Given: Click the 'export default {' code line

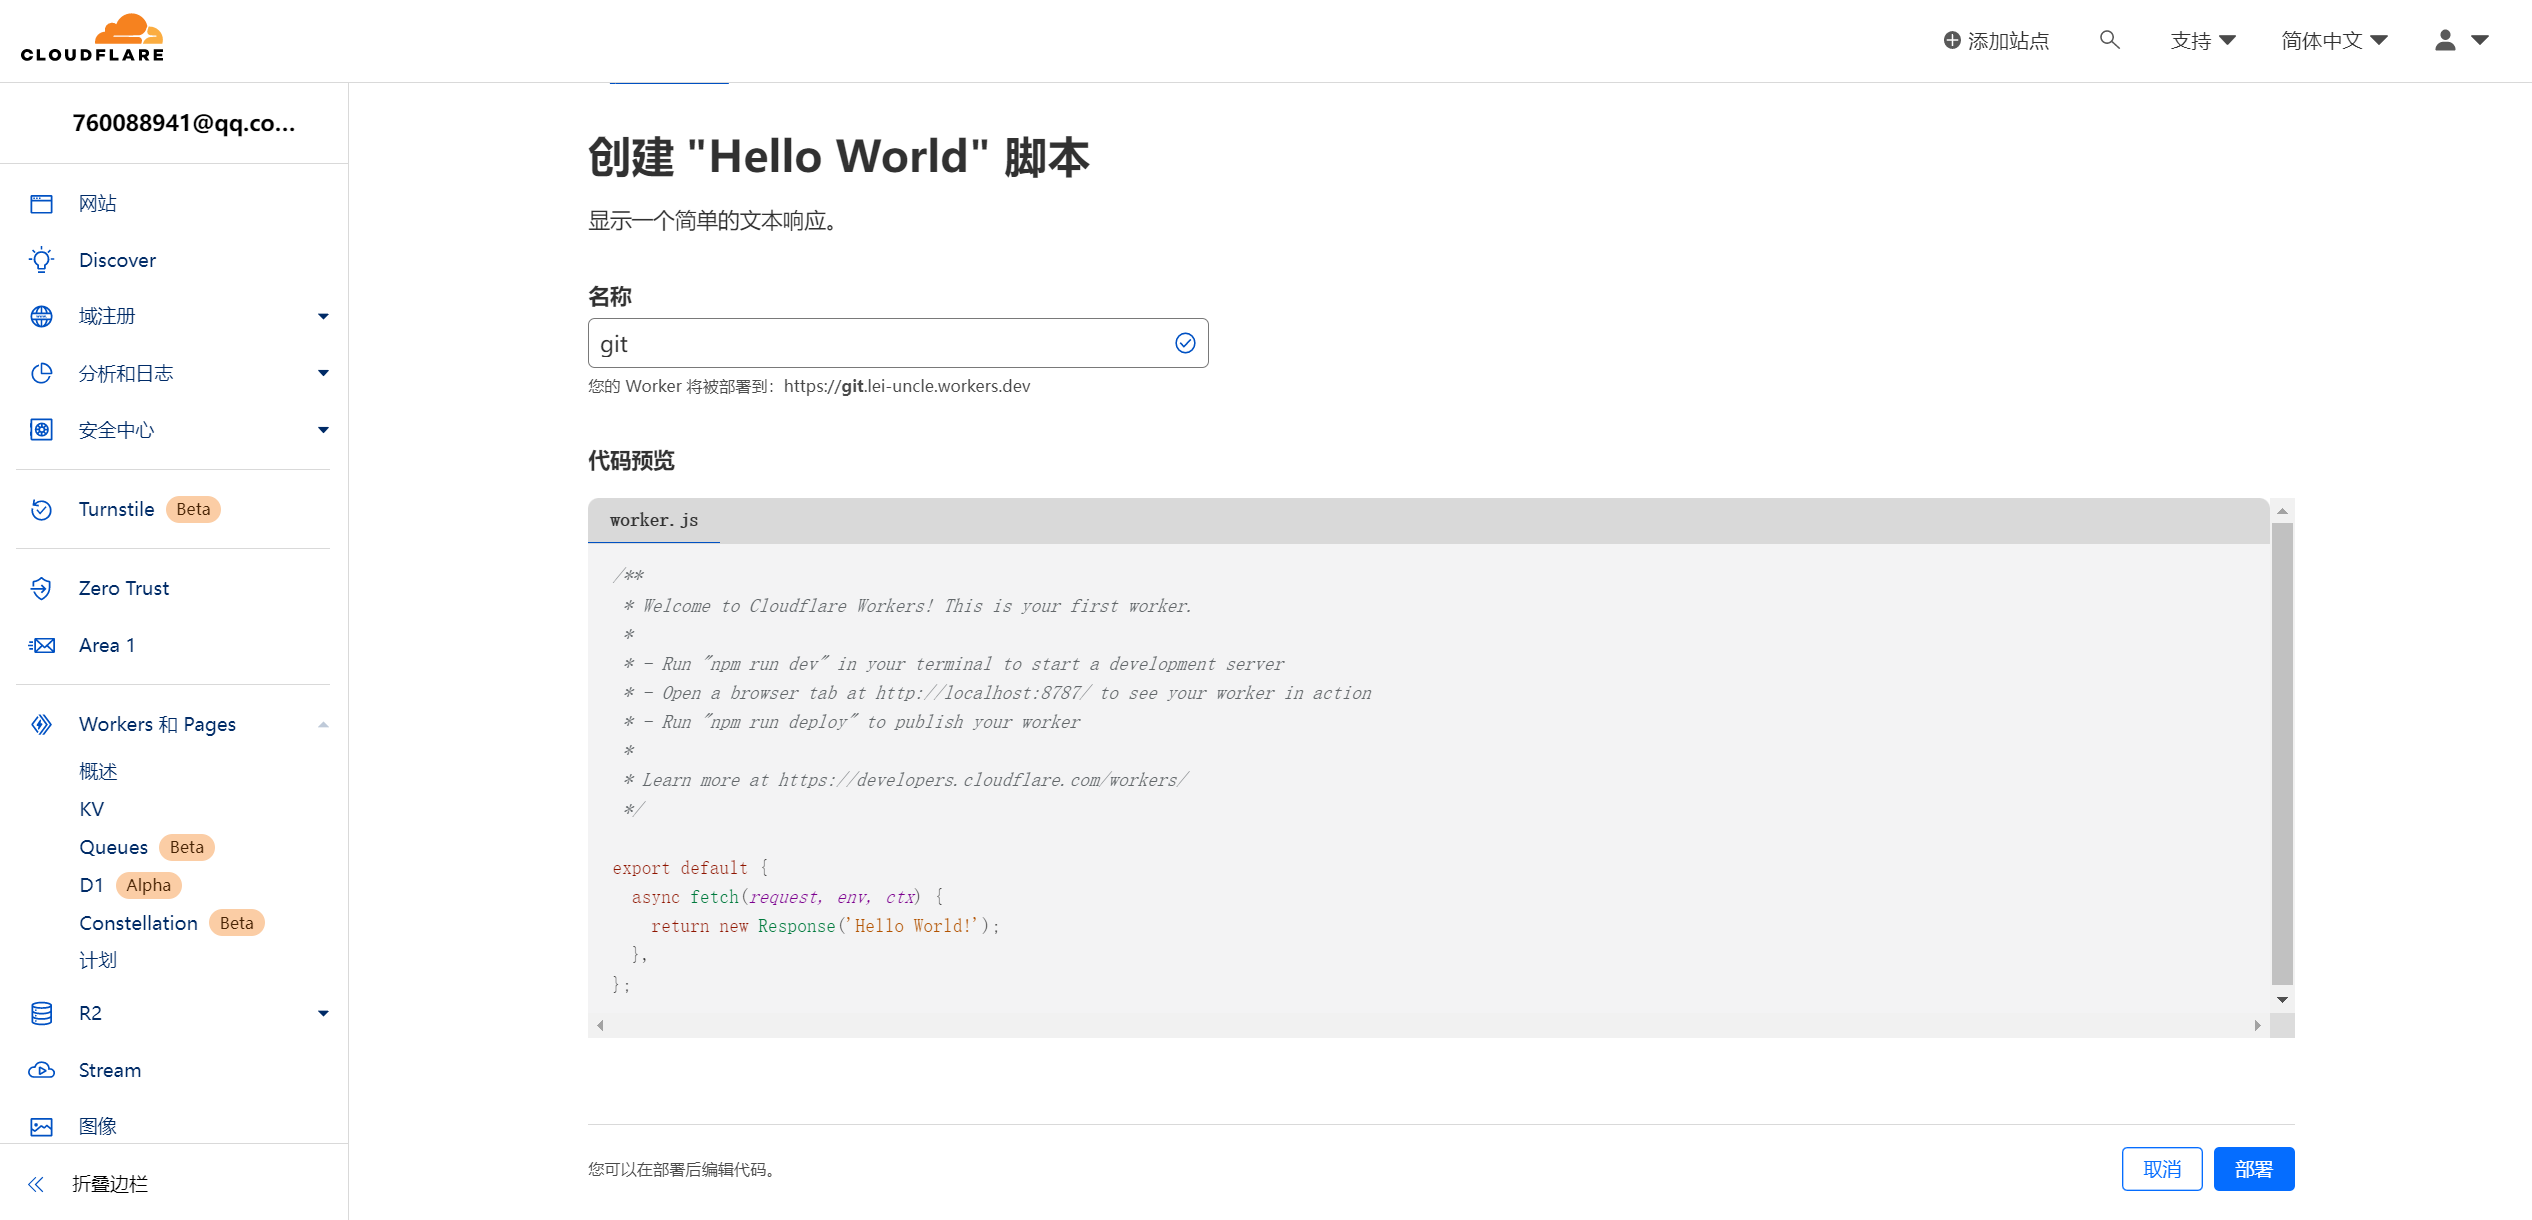Looking at the screenshot, I should tap(690, 869).
